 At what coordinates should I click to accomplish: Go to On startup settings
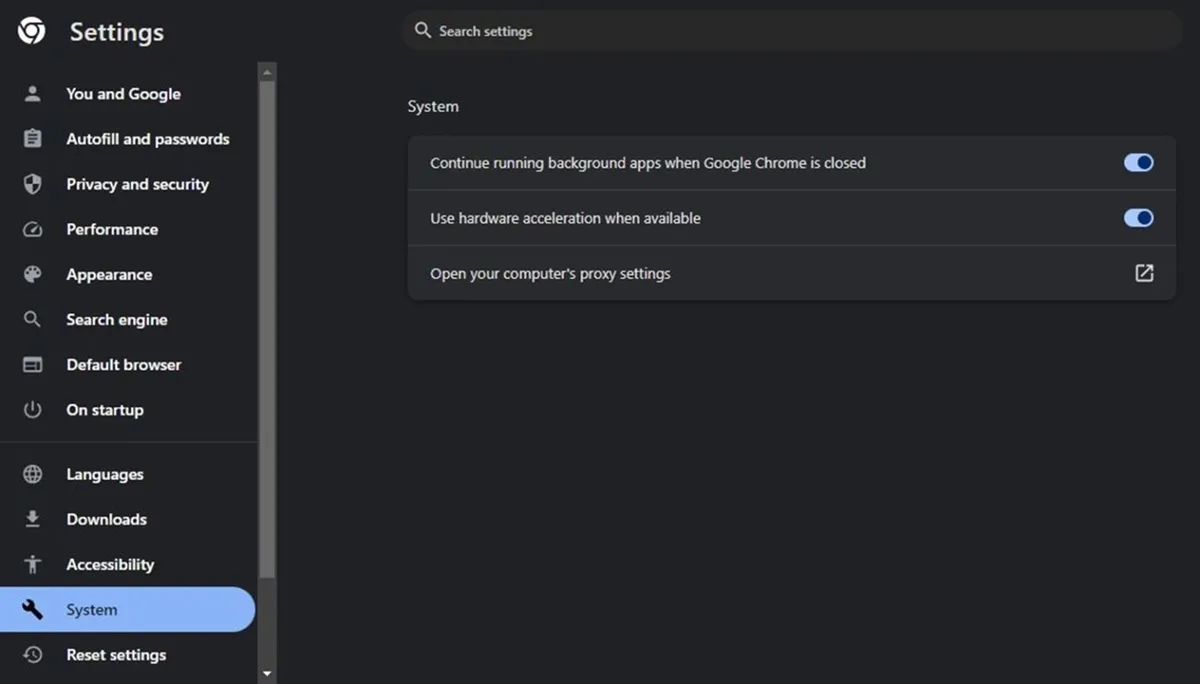point(128,410)
